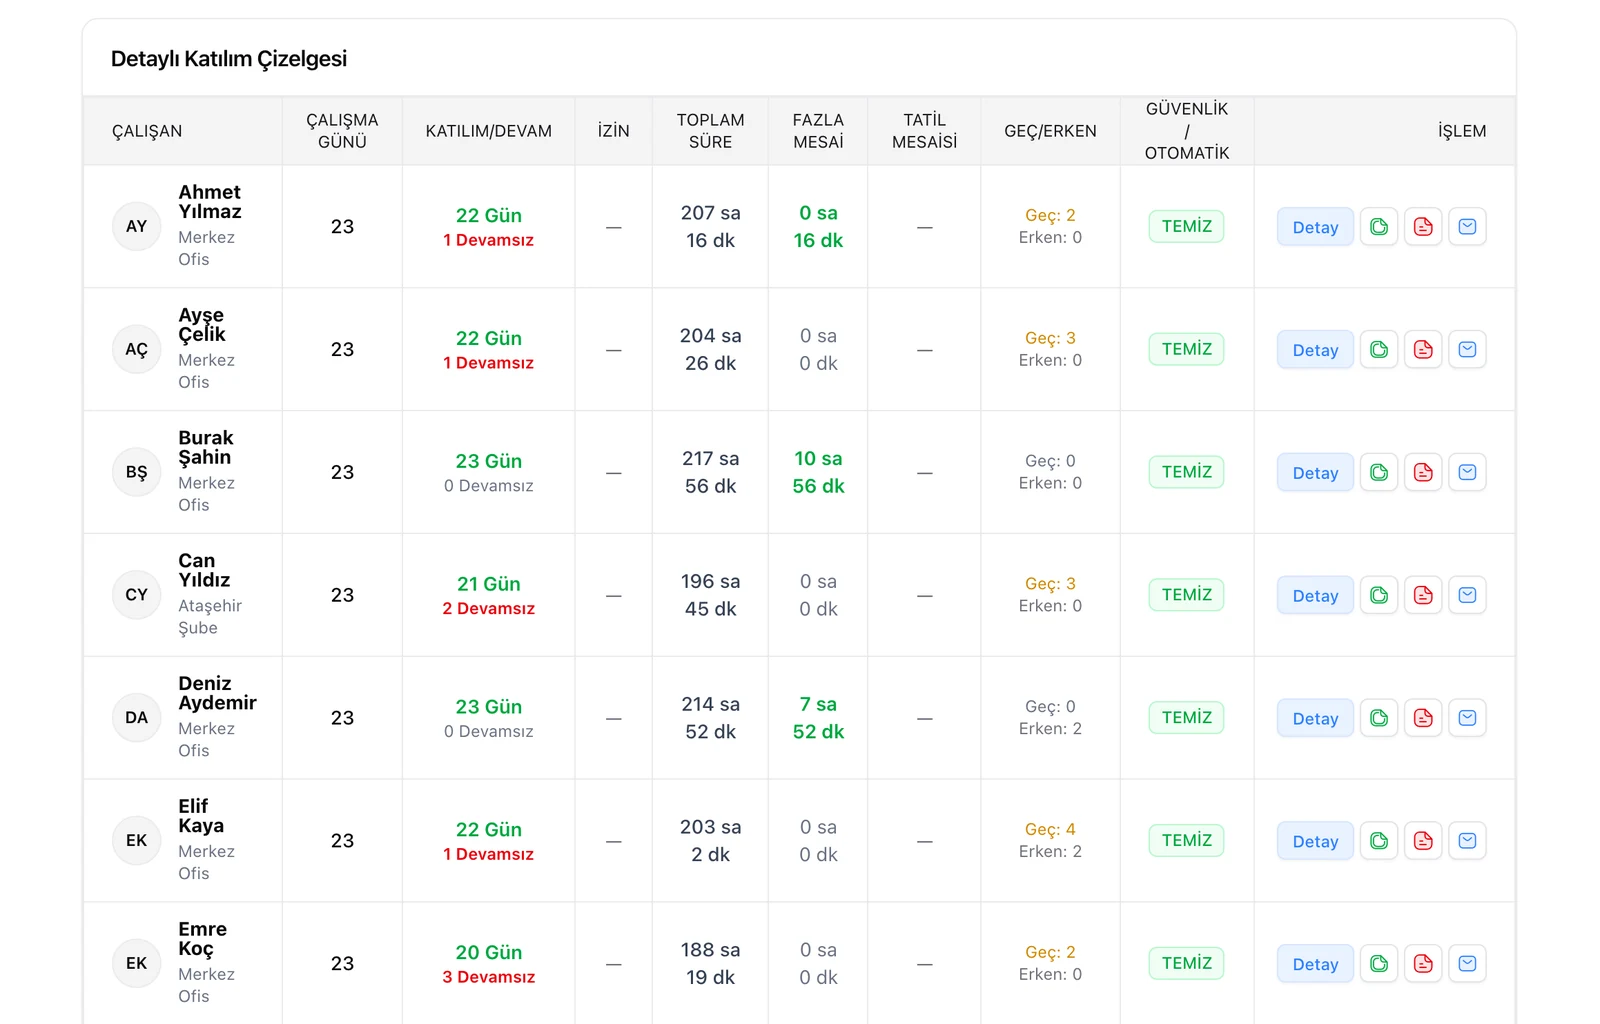Click the '10 sa 56 dk' overtime value

818,472
